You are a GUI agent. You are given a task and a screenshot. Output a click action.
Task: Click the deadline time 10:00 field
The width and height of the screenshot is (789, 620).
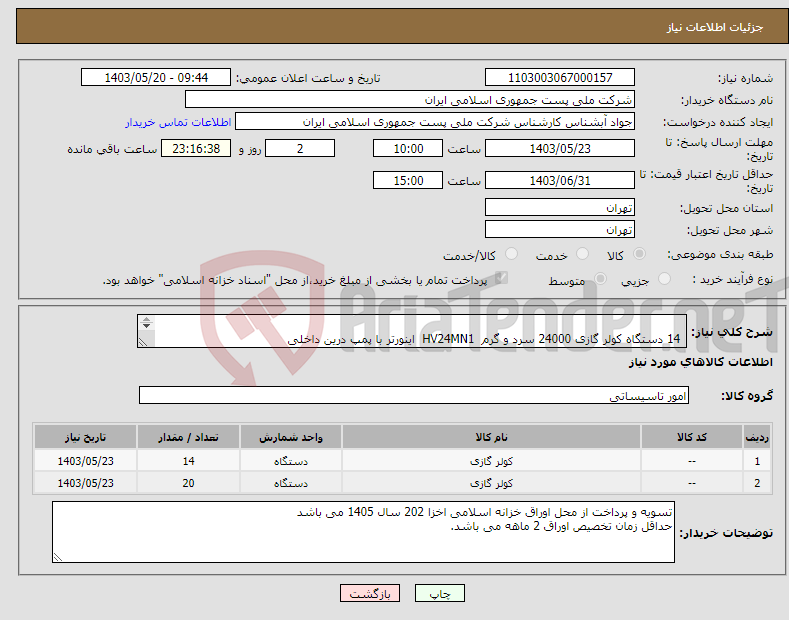pos(408,148)
